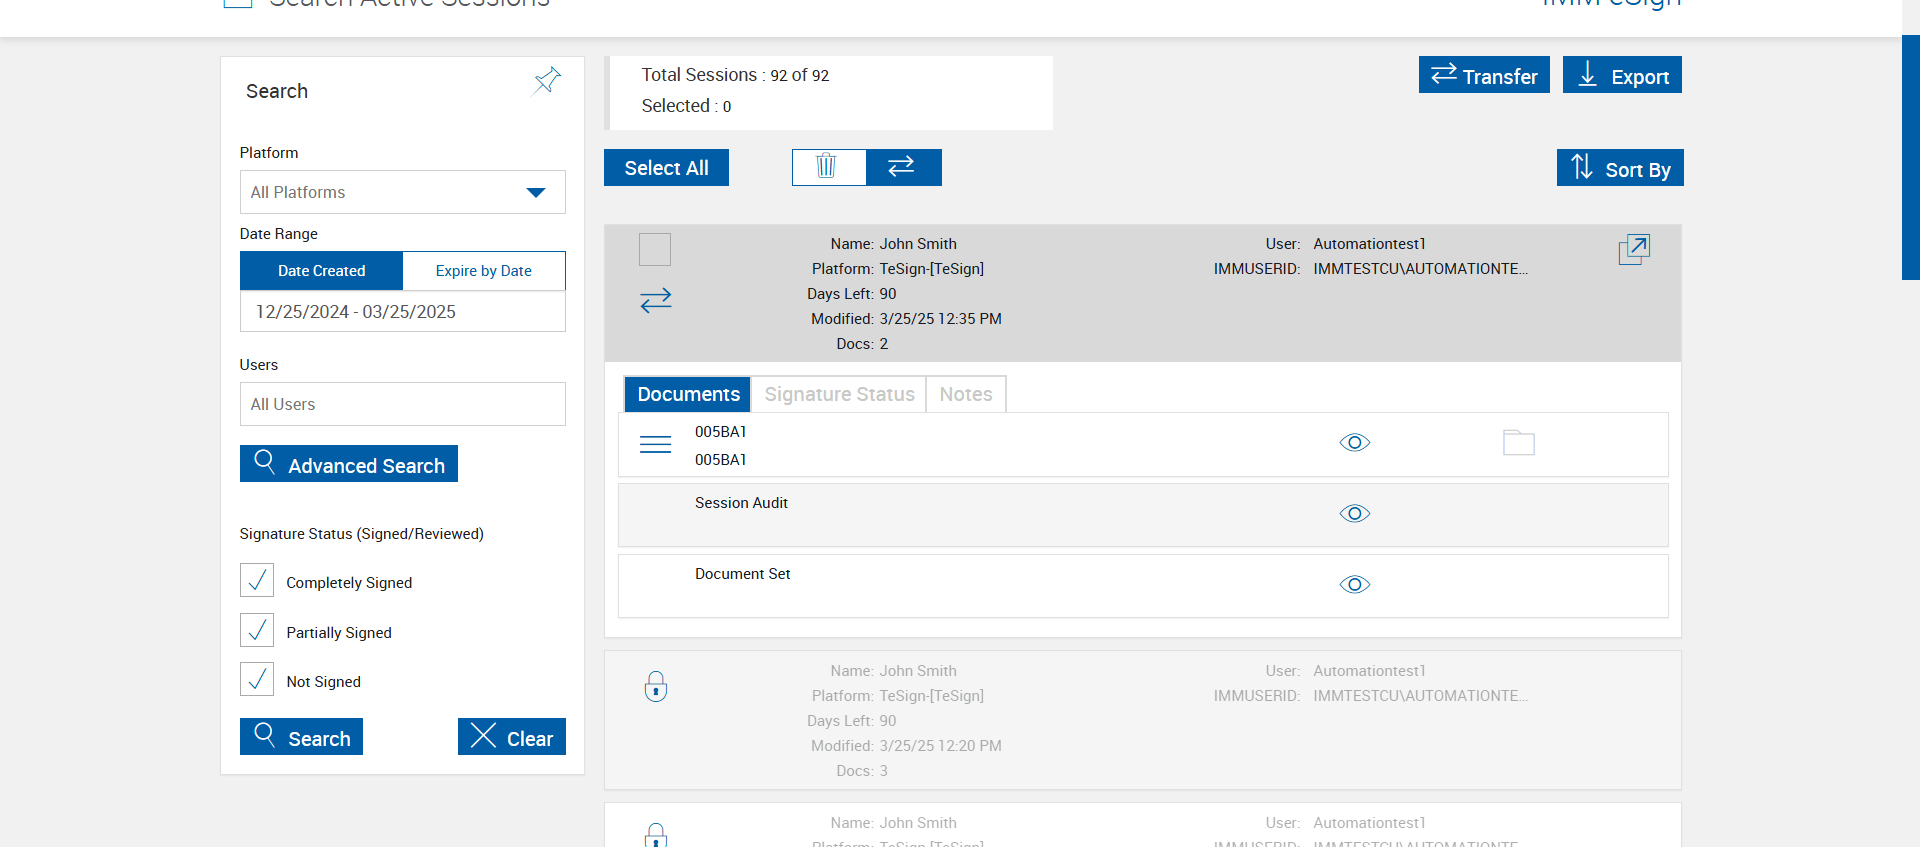This screenshot has height=847, width=1920.
Task: Run the Search button in the filter panel
Action: tap(301, 737)
